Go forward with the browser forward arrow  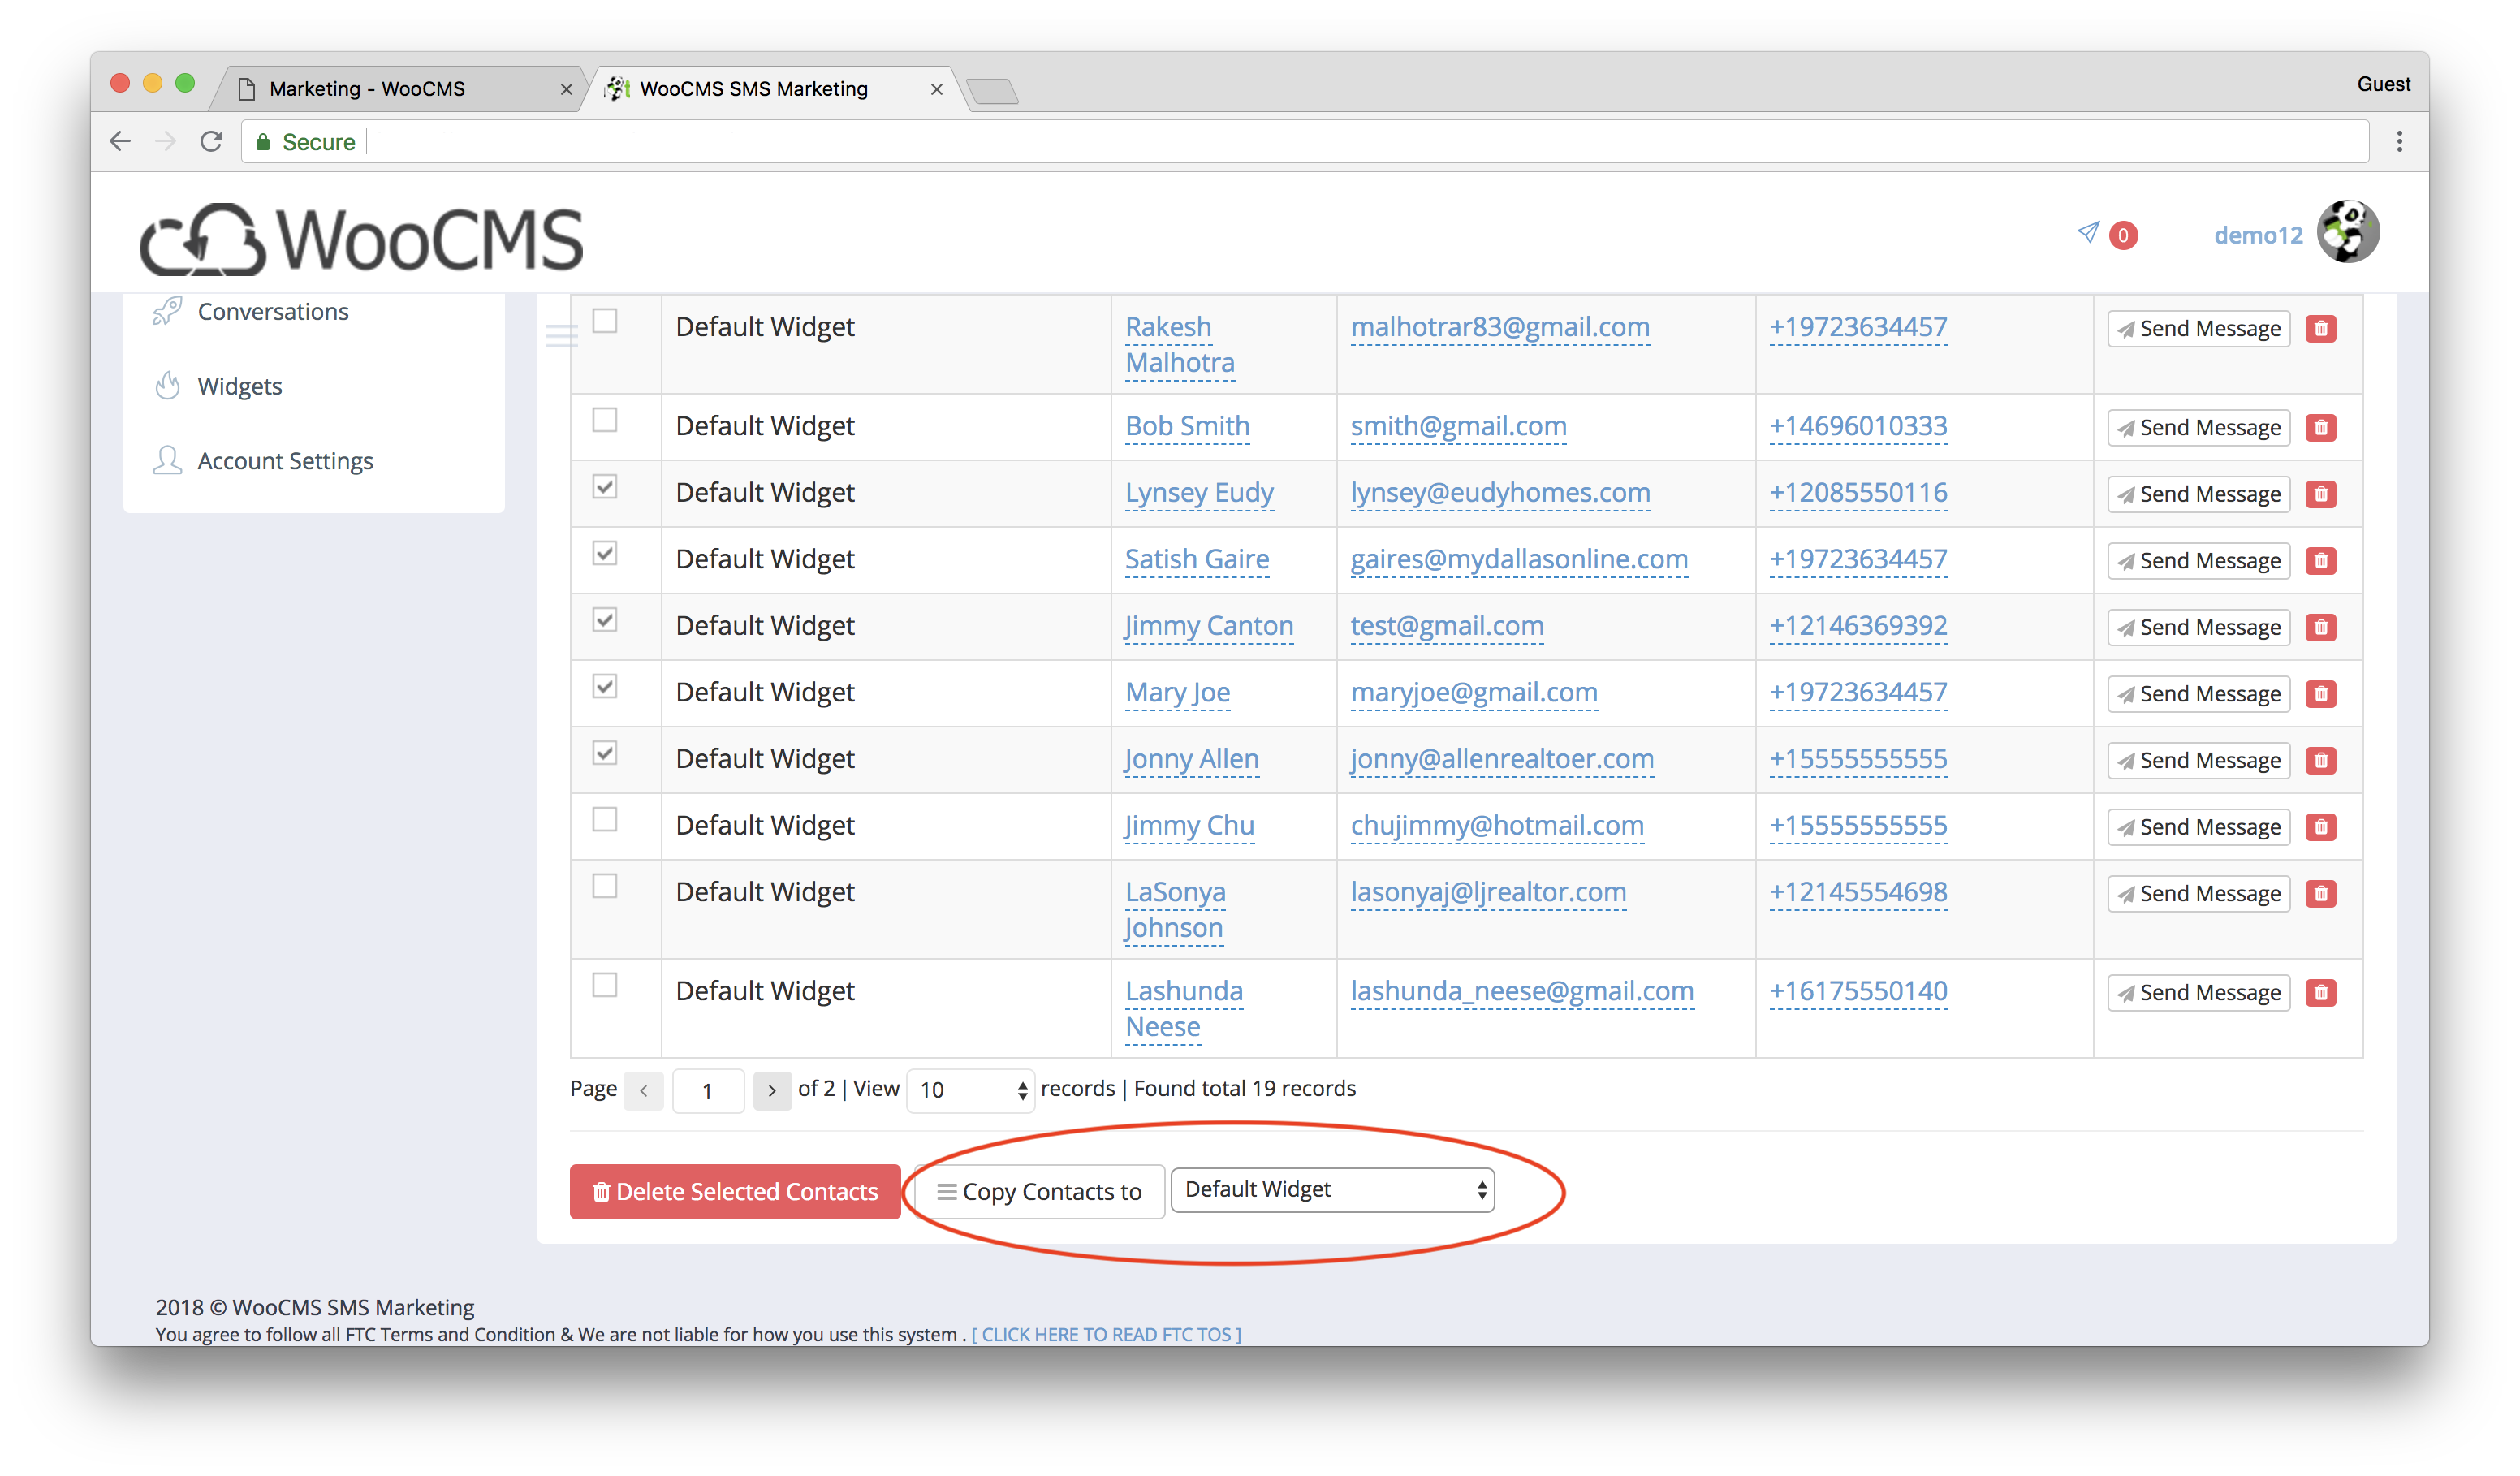165,141
